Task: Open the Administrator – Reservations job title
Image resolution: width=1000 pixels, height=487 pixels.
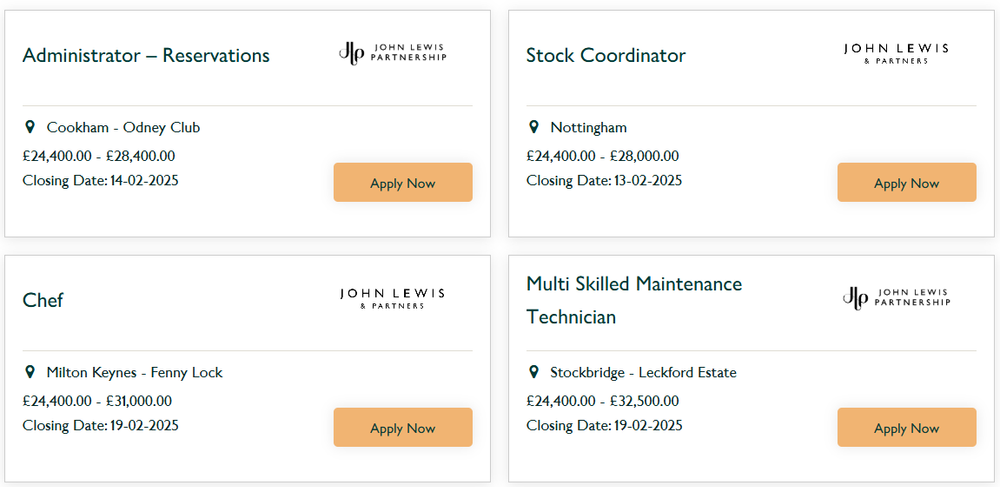Action: [146, 55]
